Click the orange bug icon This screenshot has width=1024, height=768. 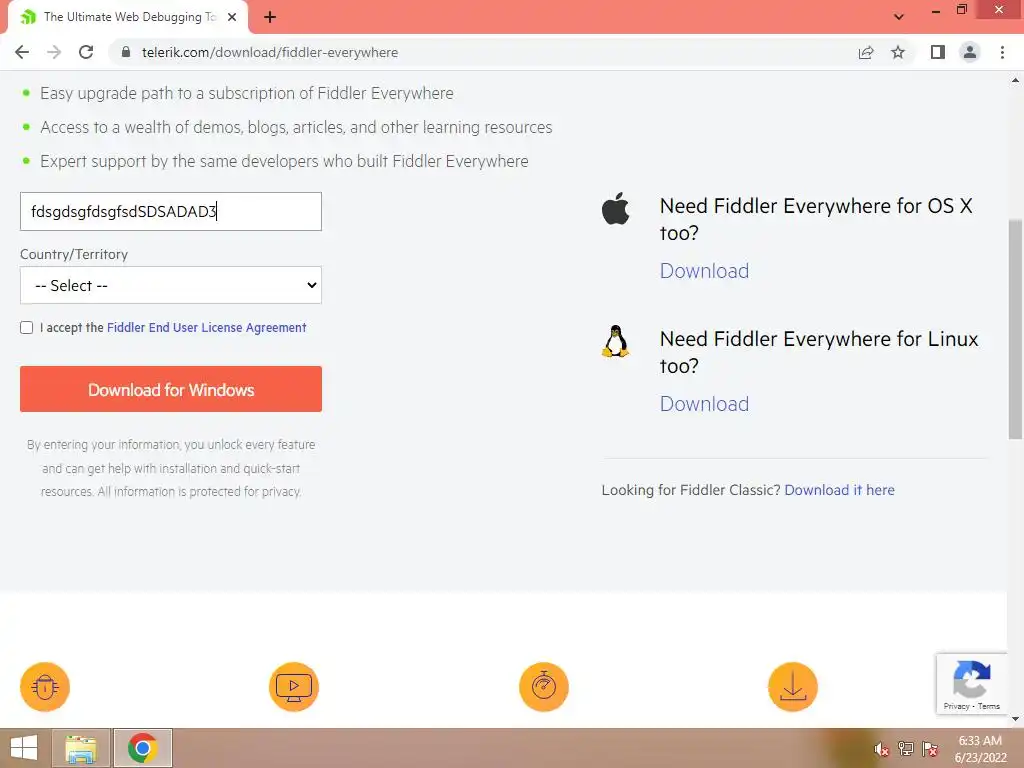point(45,687)
